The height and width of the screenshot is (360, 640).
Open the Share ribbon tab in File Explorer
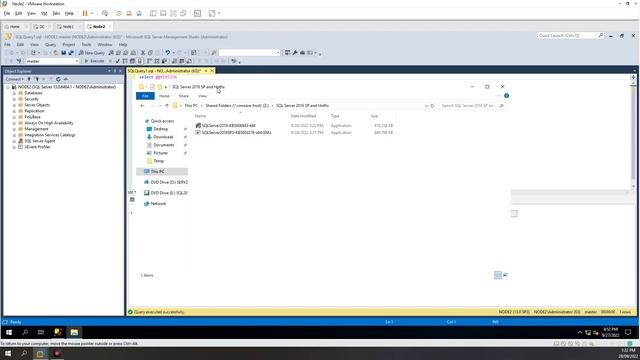(184, 96)
